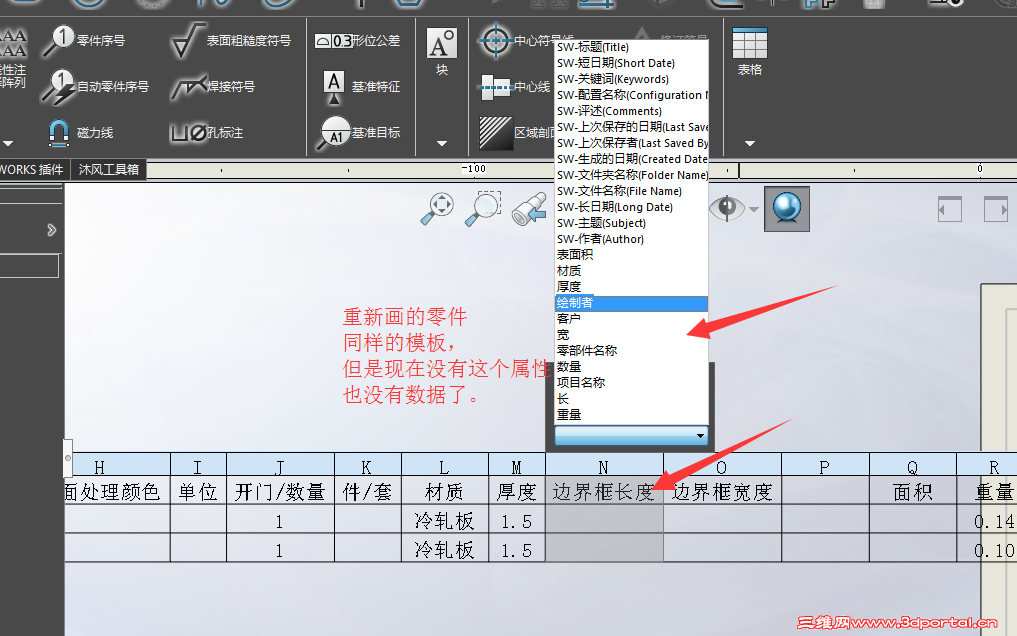Click column header L of the table

[x=444, y=466]
